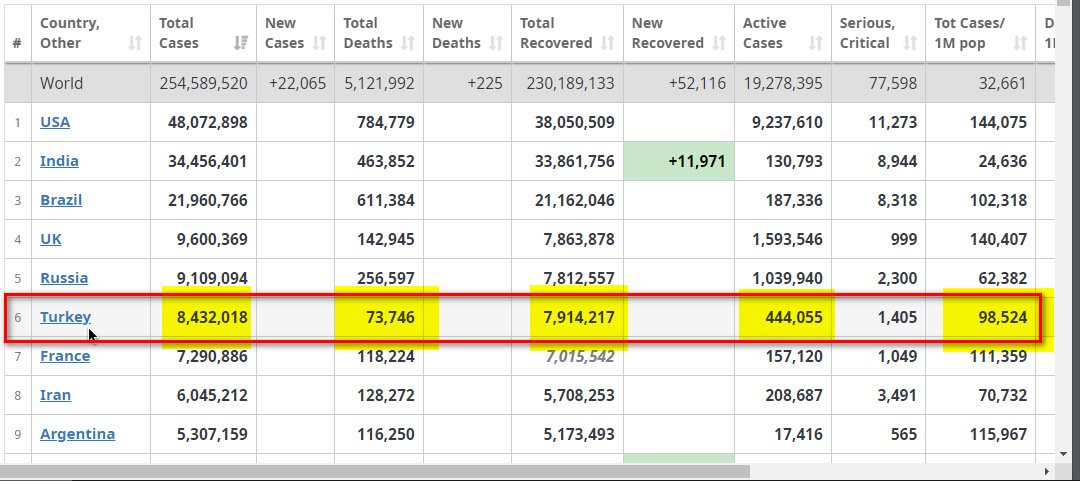Open the Russia country link
The image size is (1080, 481).
click(64, 278)
